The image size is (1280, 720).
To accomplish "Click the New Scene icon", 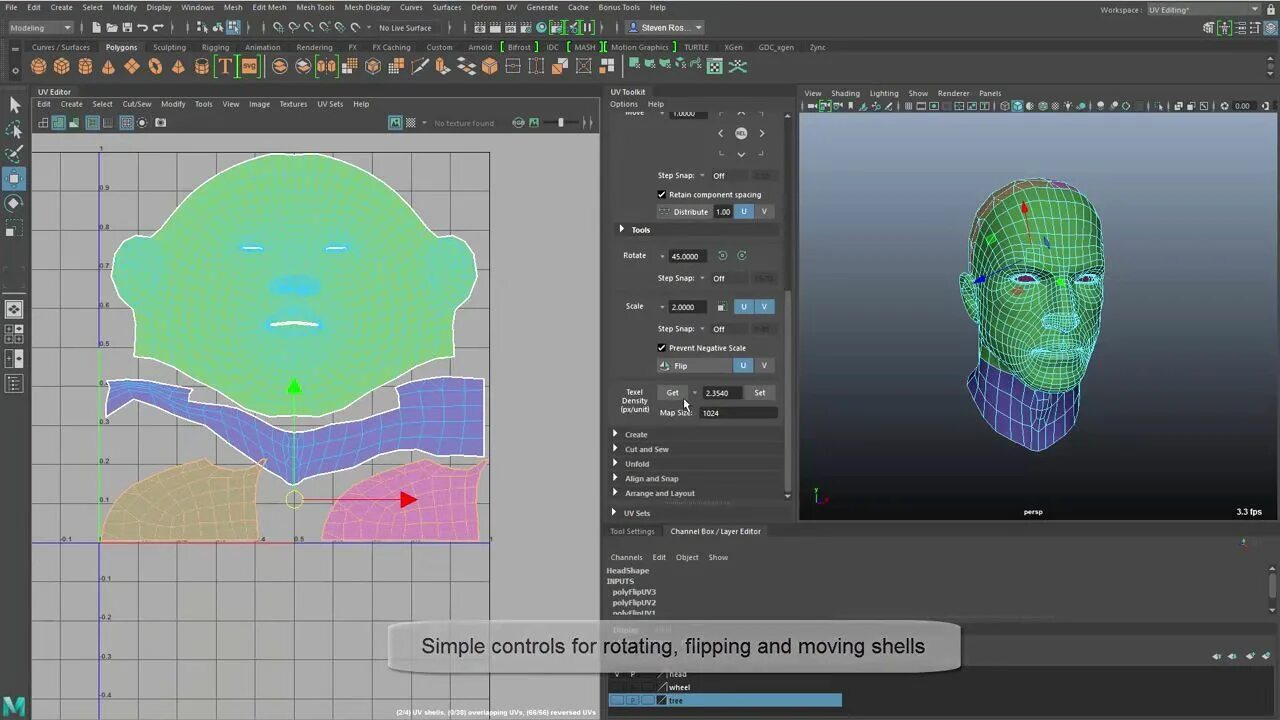I will pos(97,27).
